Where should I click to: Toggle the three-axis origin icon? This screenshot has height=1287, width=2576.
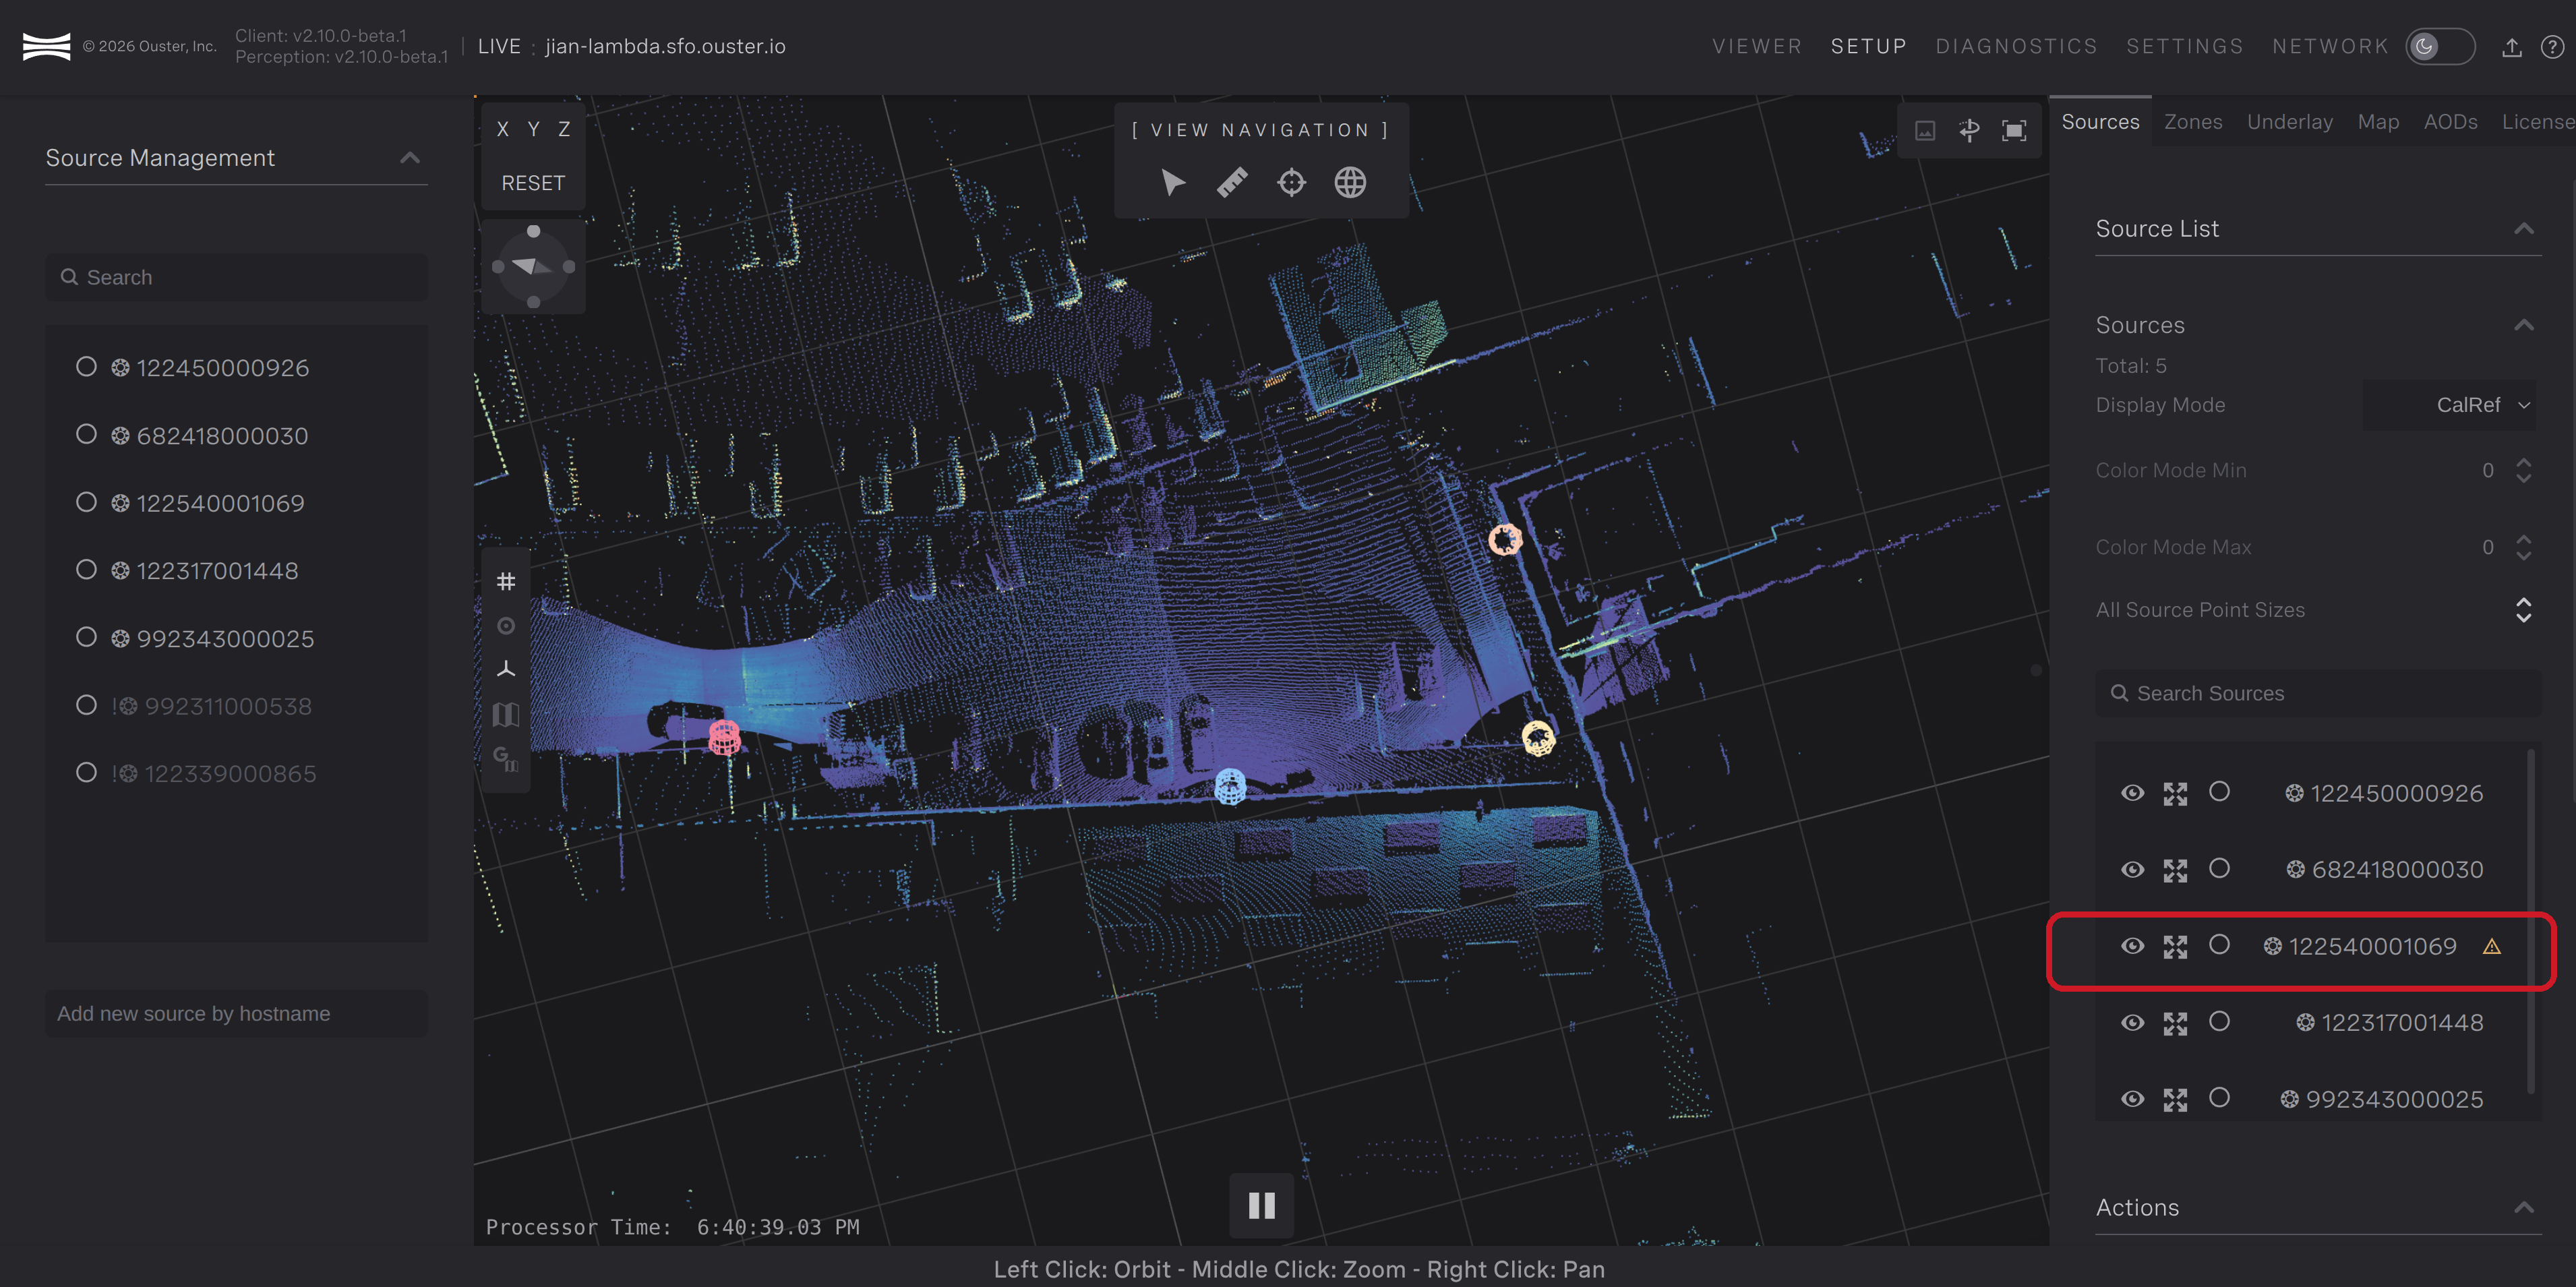[506, 669]
